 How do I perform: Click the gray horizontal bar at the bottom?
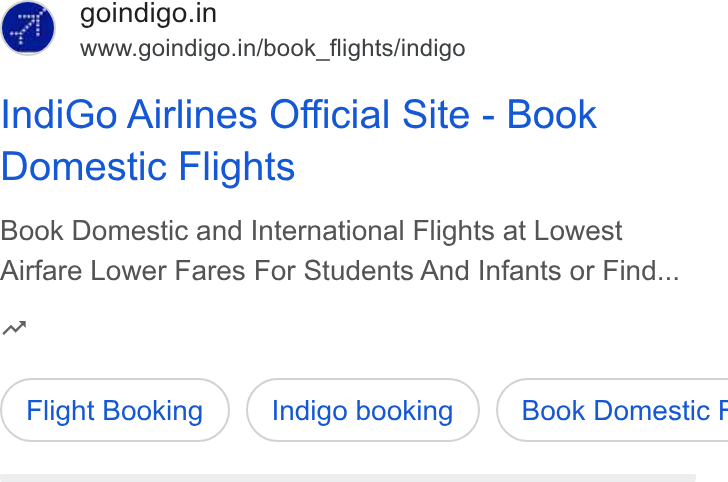348,478
